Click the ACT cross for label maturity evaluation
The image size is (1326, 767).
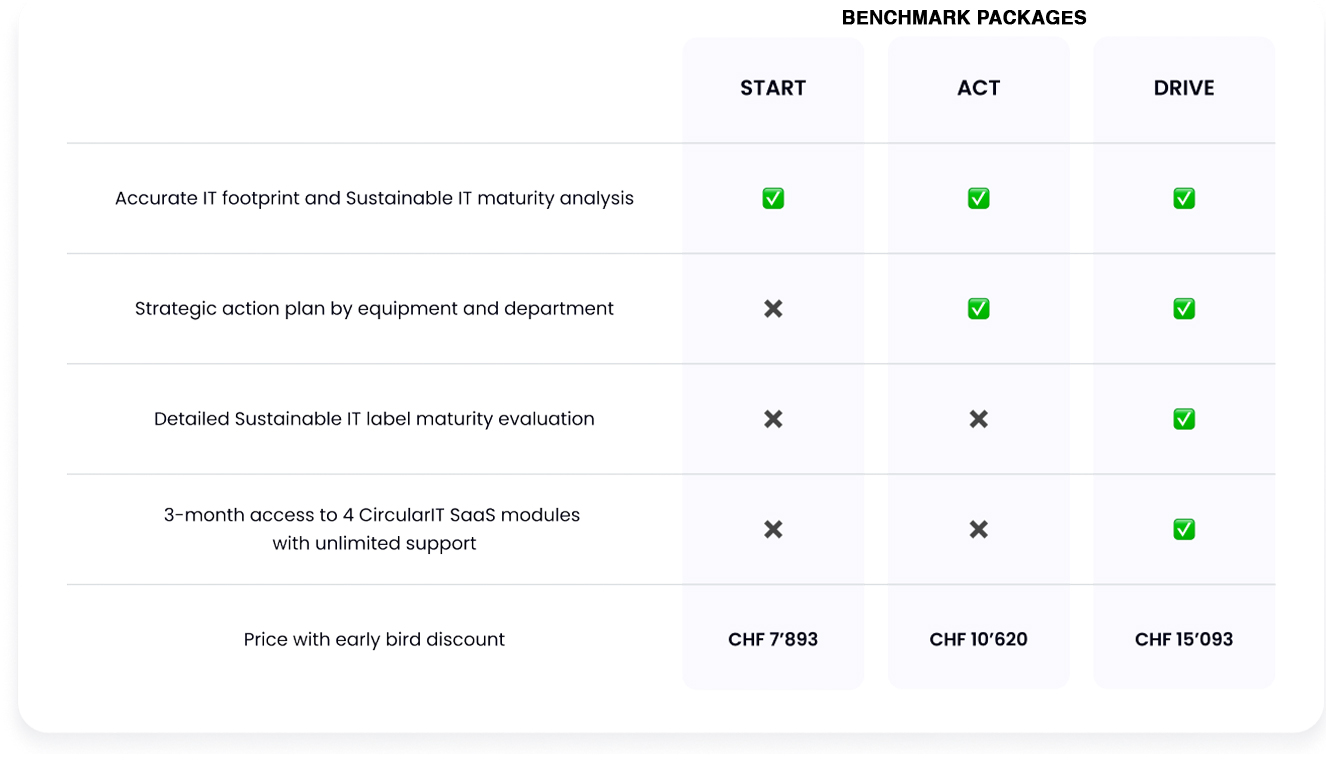point(979,419)
